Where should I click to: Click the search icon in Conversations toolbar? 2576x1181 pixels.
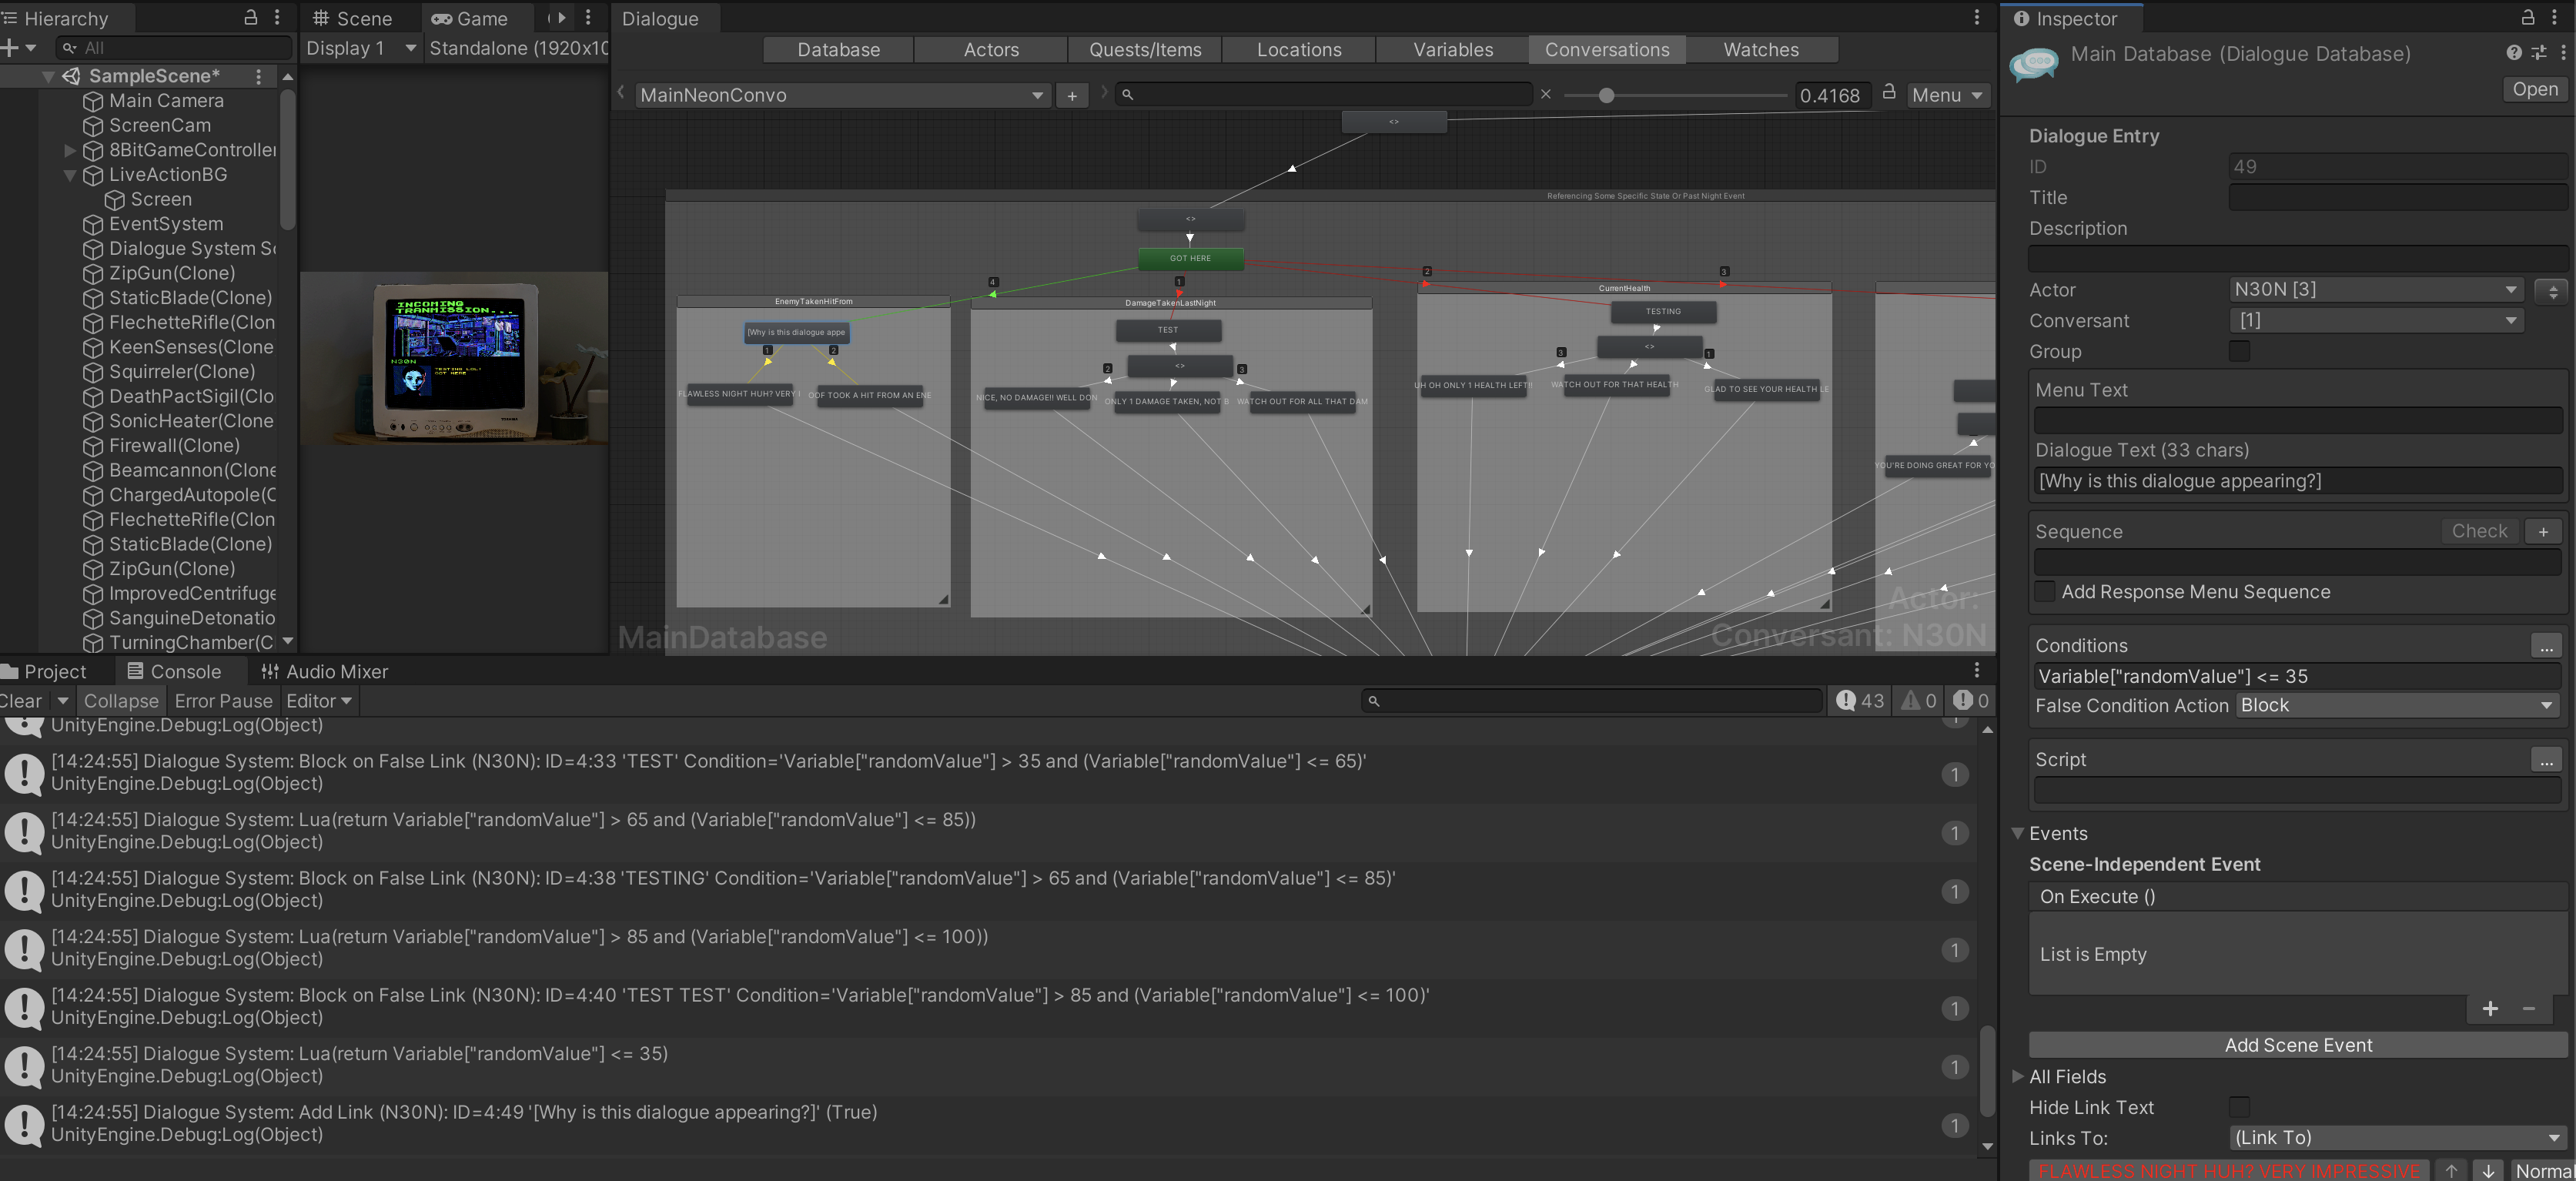(1129, 94)
